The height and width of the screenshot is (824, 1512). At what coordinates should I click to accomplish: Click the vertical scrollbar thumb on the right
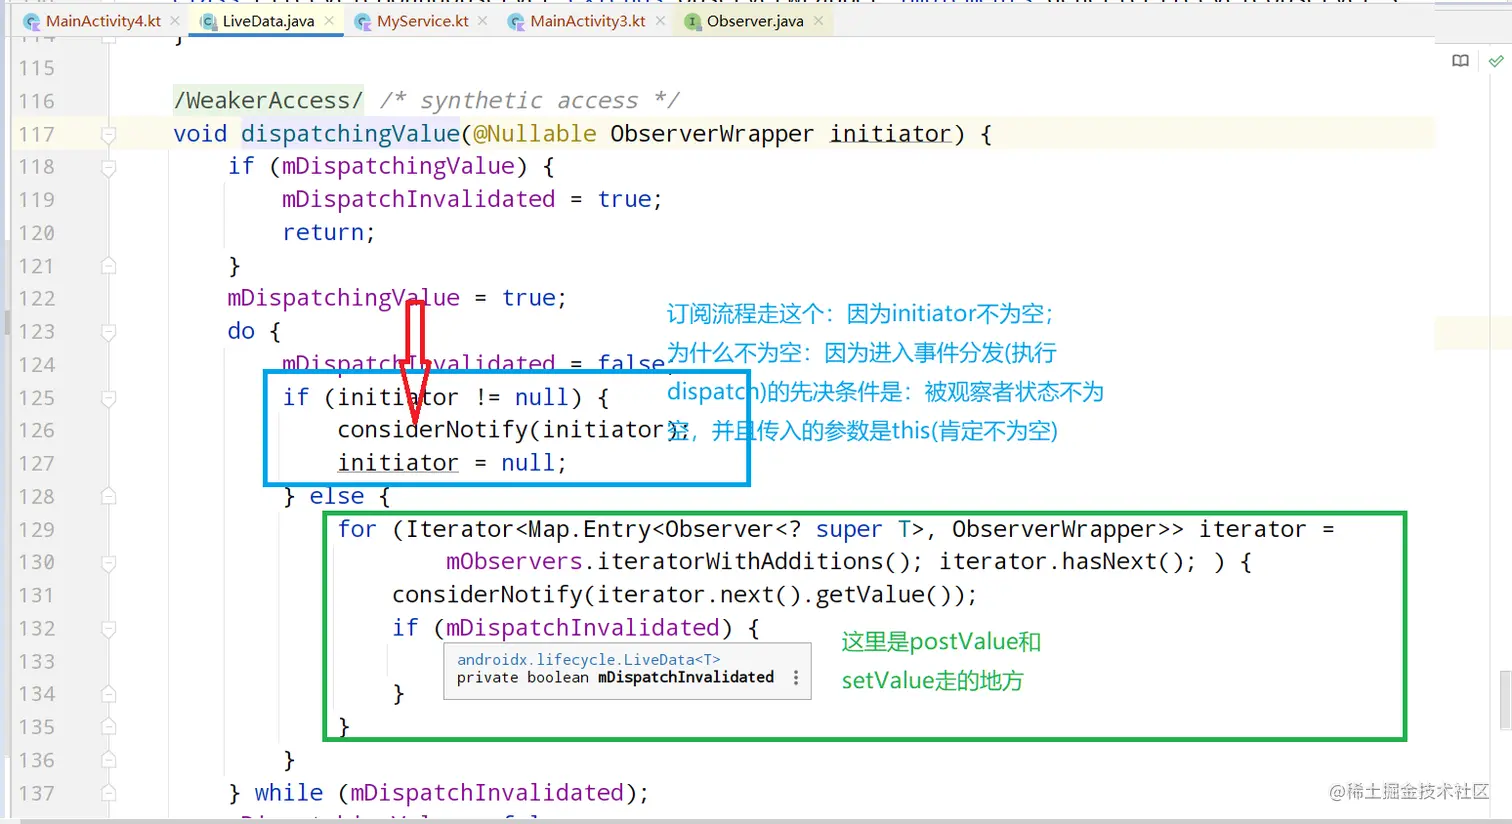point(1505,700)
